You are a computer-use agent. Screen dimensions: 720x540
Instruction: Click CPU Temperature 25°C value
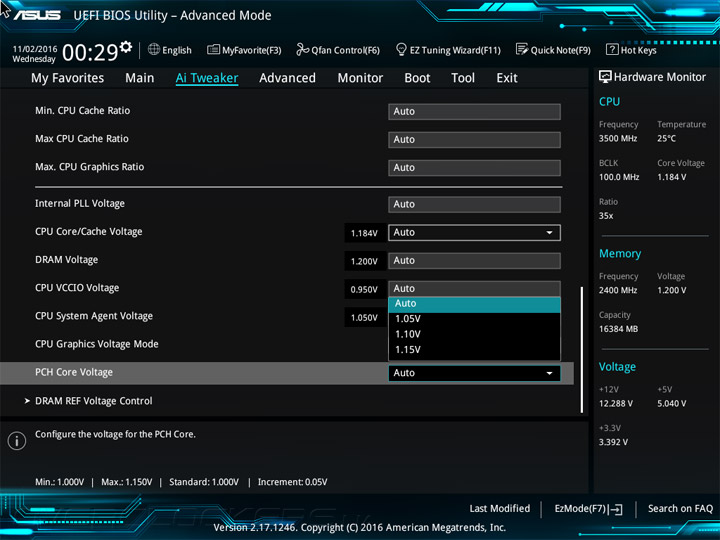[x=666, y=138]
